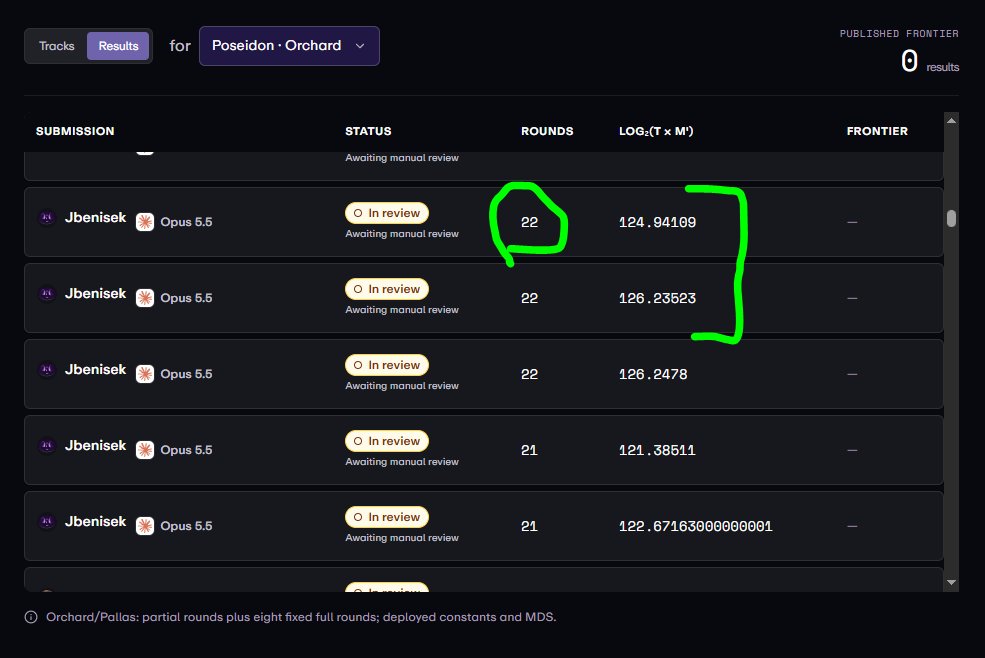Click the STATUS column header
Image resolution: width=985 pixels, height=658 pixels.
tap(368, 131)
